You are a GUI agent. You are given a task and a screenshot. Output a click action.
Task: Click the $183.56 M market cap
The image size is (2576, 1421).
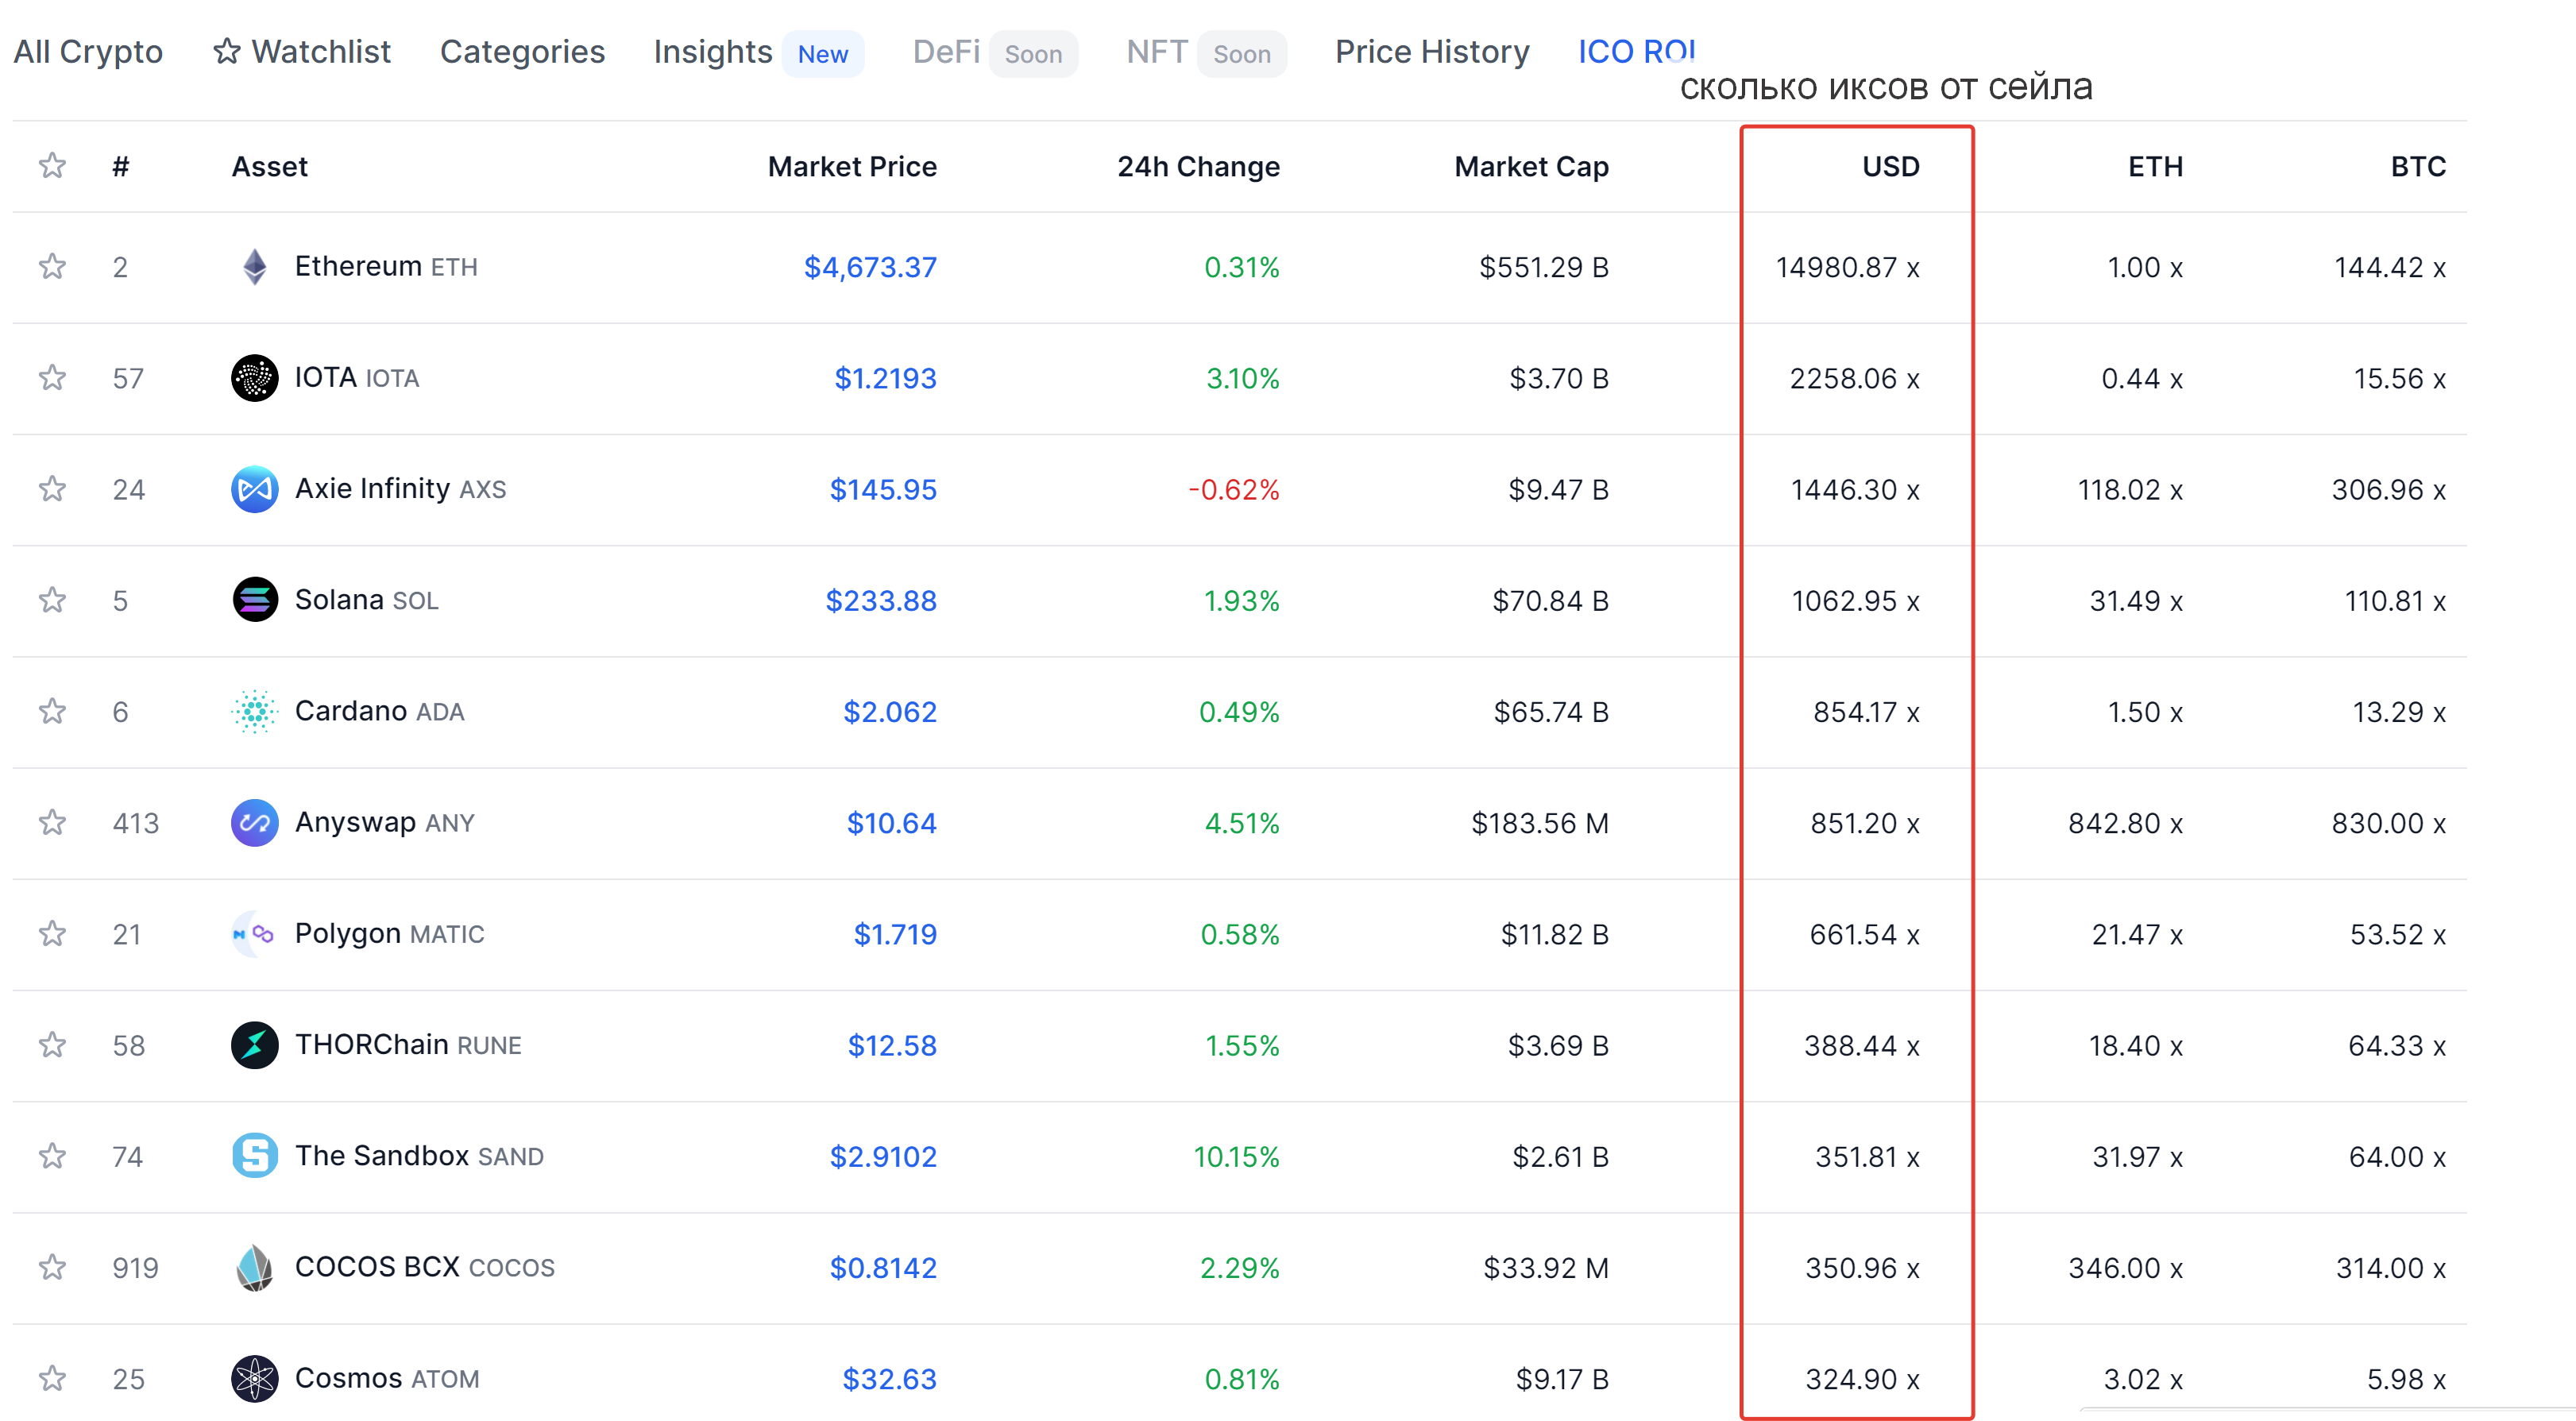[x=1540, y=823]
